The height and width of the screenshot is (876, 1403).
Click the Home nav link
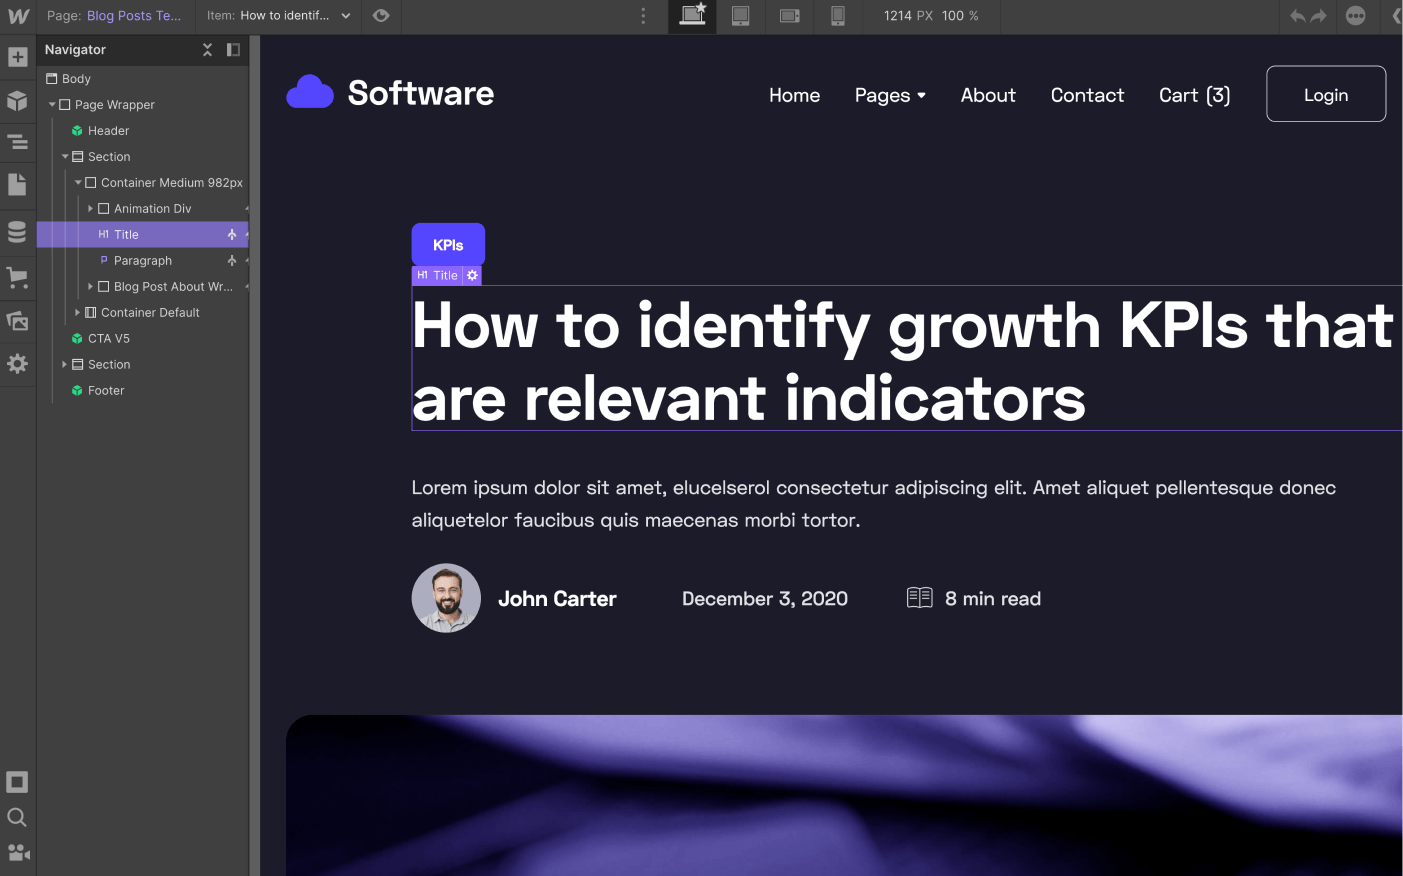[x=794, y=95]
